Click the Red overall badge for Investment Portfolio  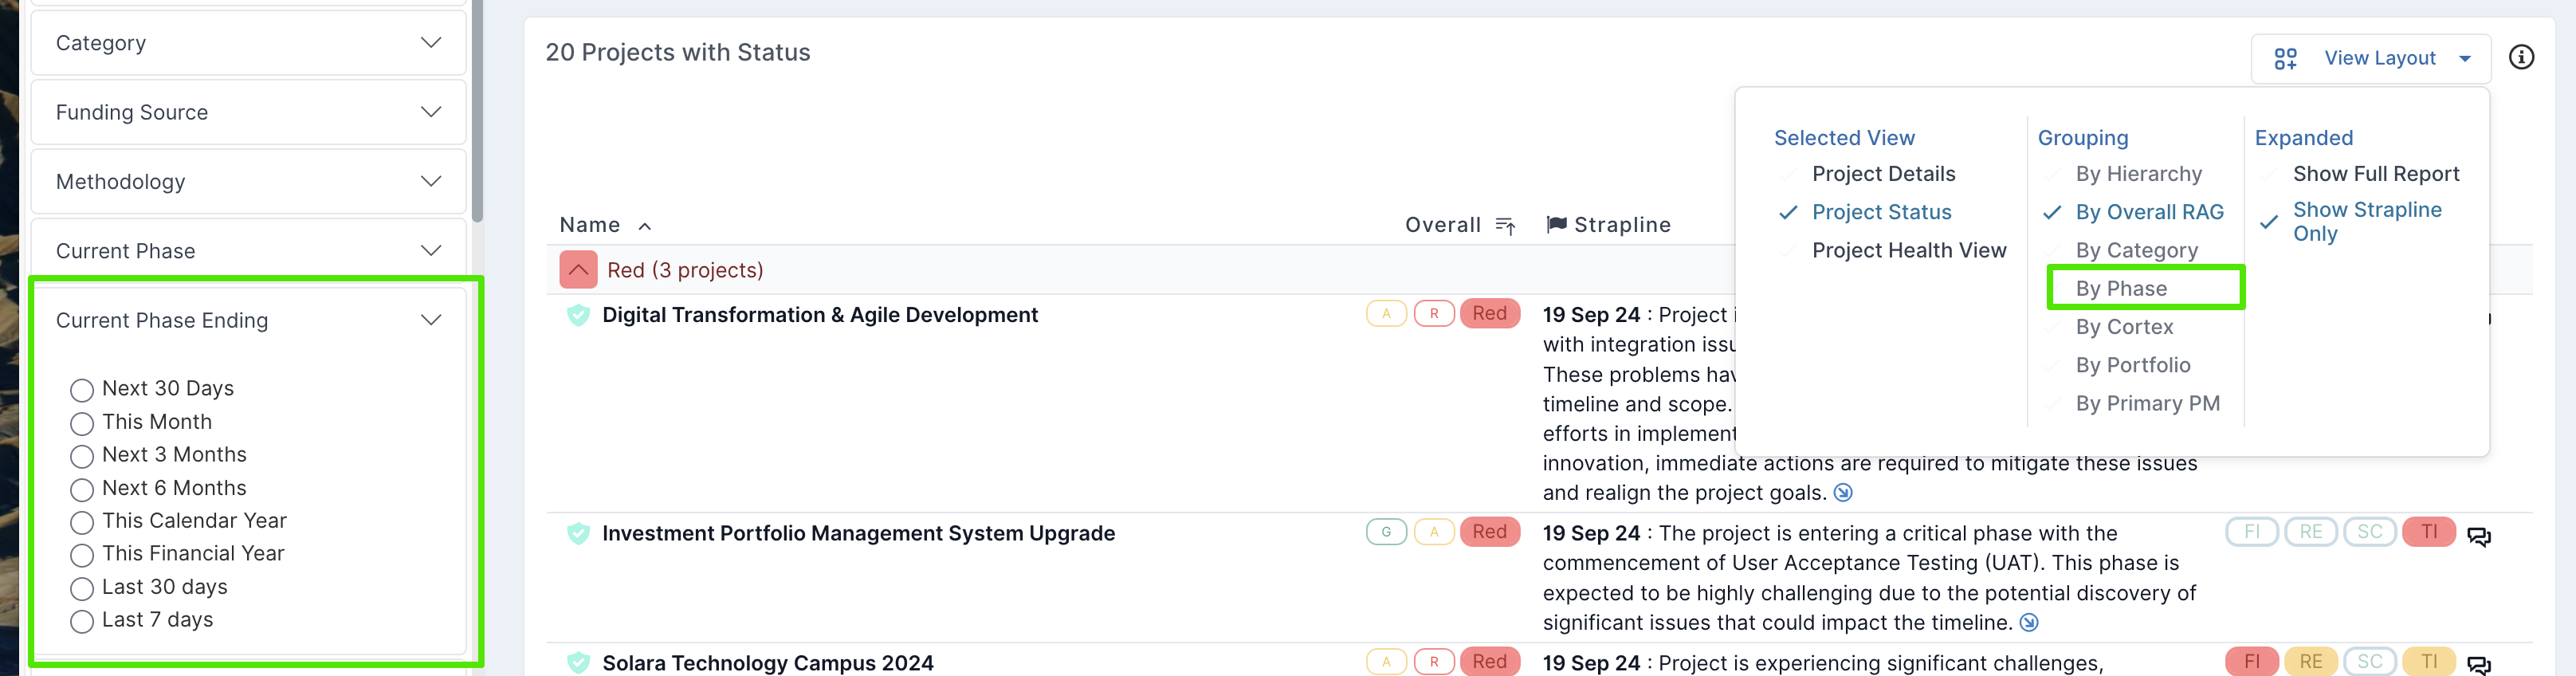click(x=1489, y=531)
